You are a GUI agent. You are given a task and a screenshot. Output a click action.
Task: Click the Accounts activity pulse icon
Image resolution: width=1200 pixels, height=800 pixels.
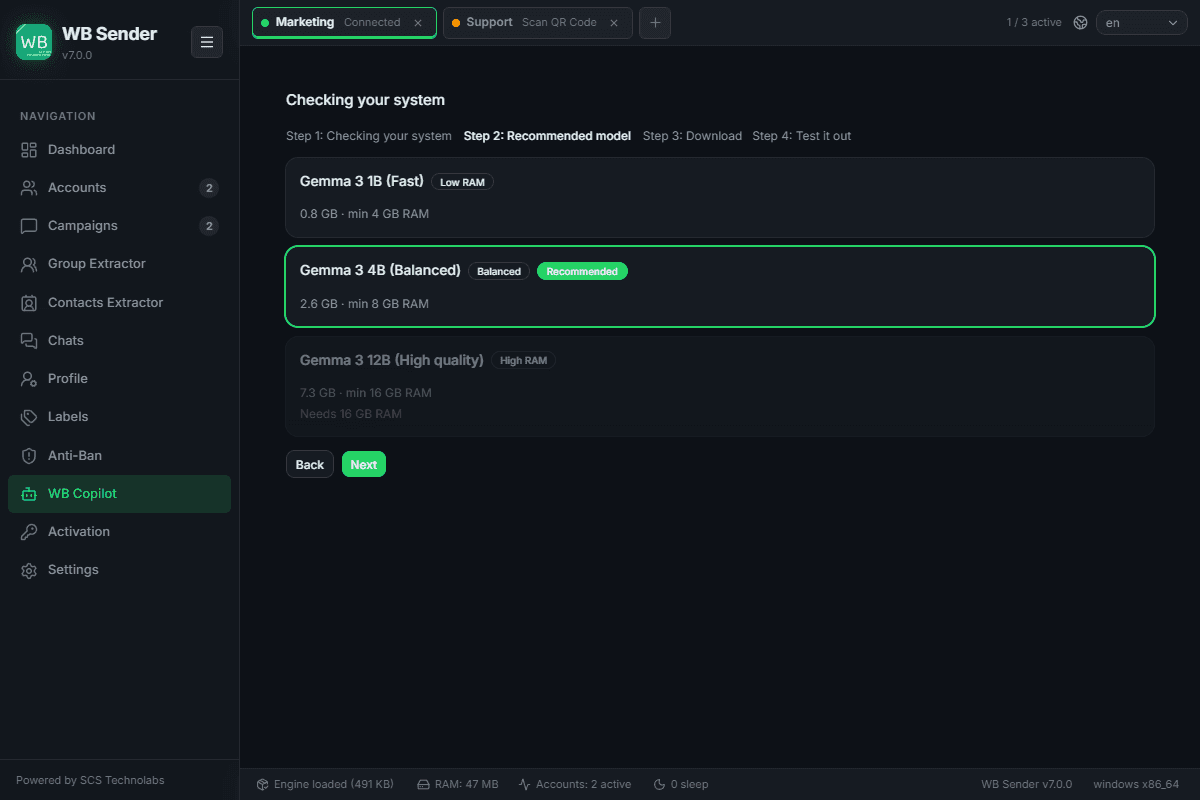pyautogui.click(x=524, y=784)
